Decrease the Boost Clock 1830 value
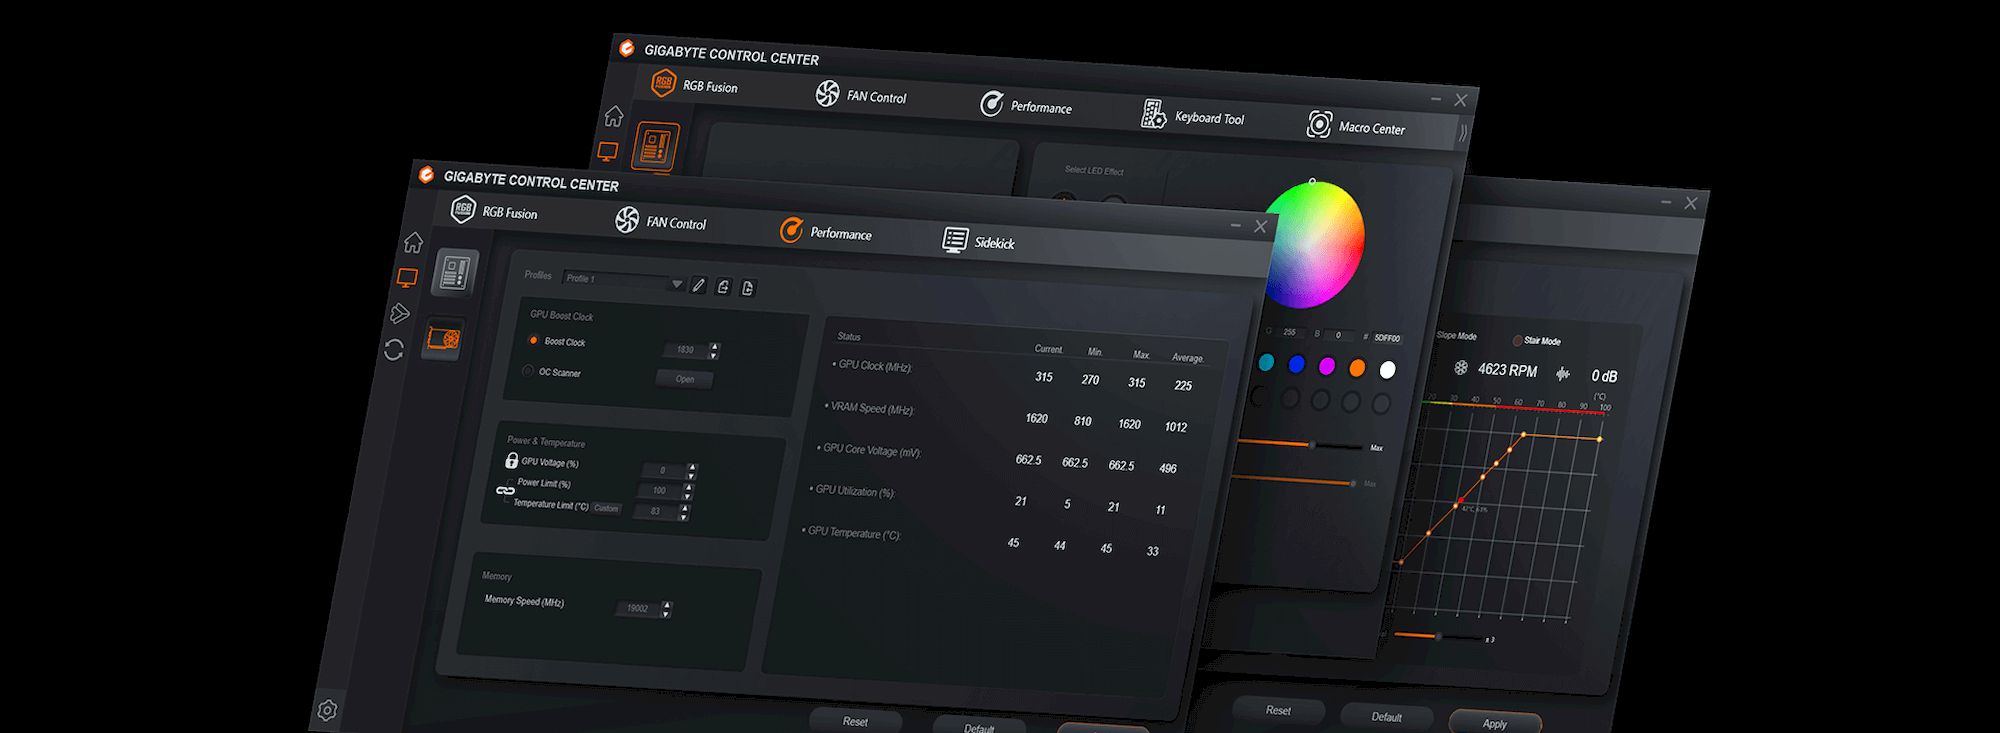This screenshot has width=2000, height=733. point(714,355)
